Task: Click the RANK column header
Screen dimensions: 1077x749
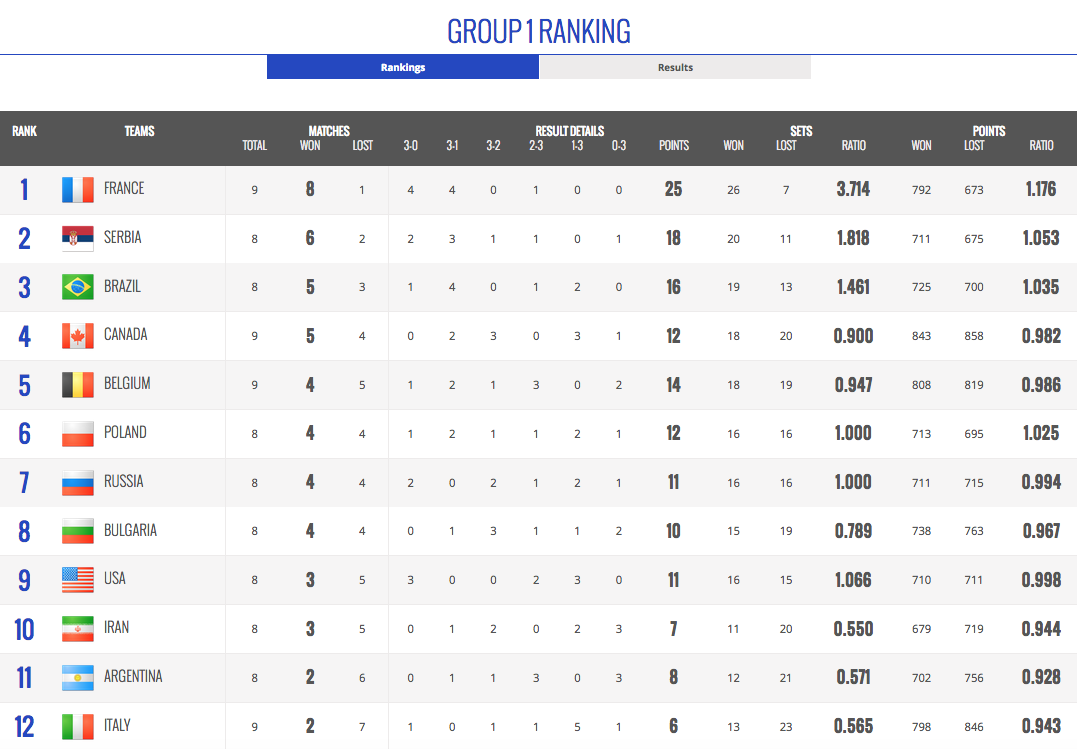Action: coord(25,131)
